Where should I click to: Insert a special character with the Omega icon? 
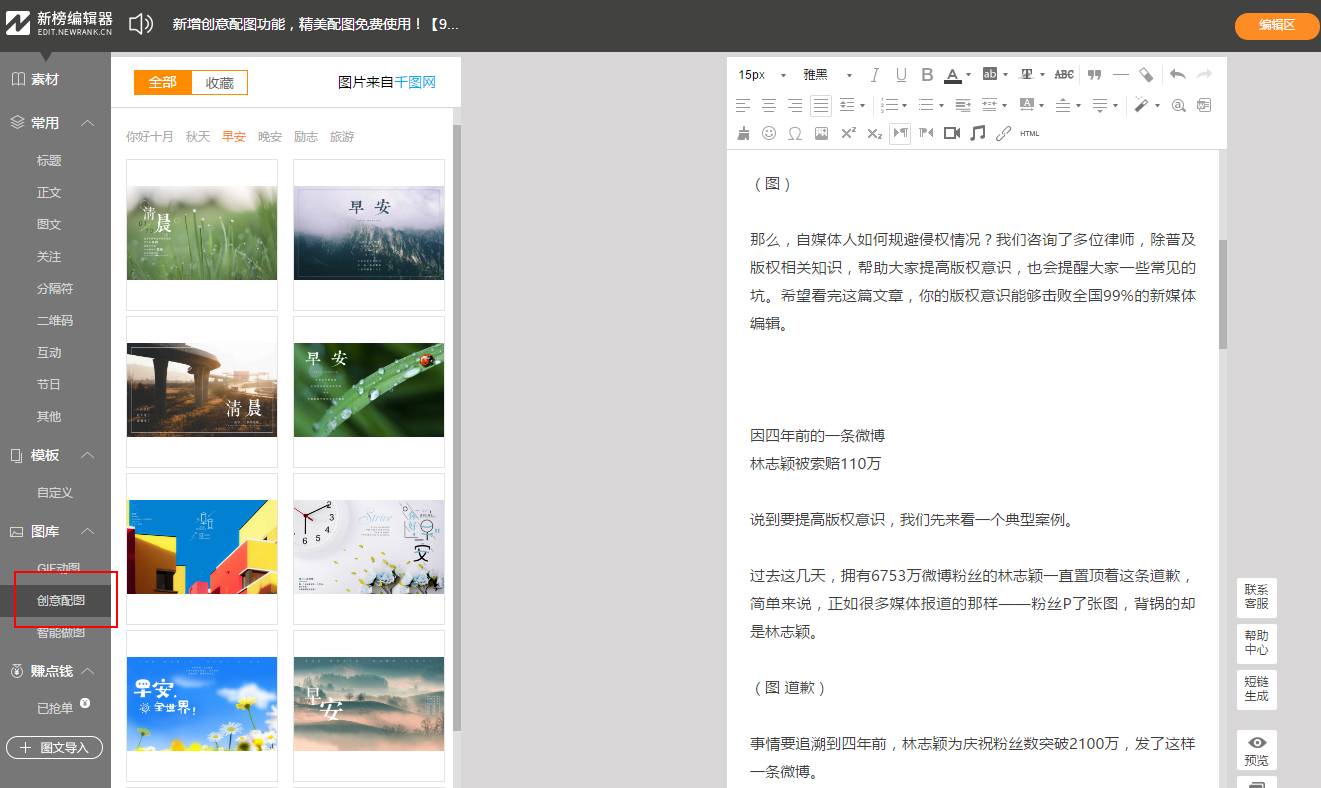(x=795, y=133)
